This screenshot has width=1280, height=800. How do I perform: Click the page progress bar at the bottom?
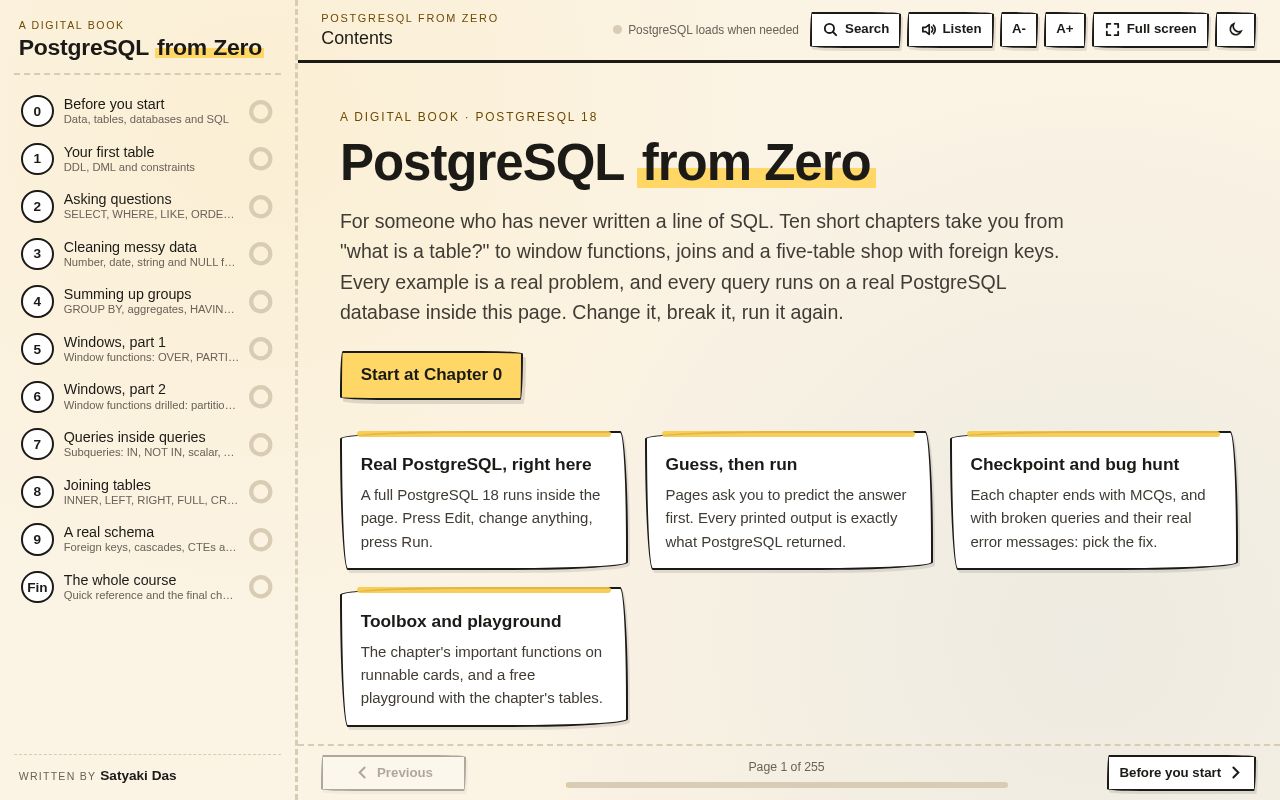[787, 785]
